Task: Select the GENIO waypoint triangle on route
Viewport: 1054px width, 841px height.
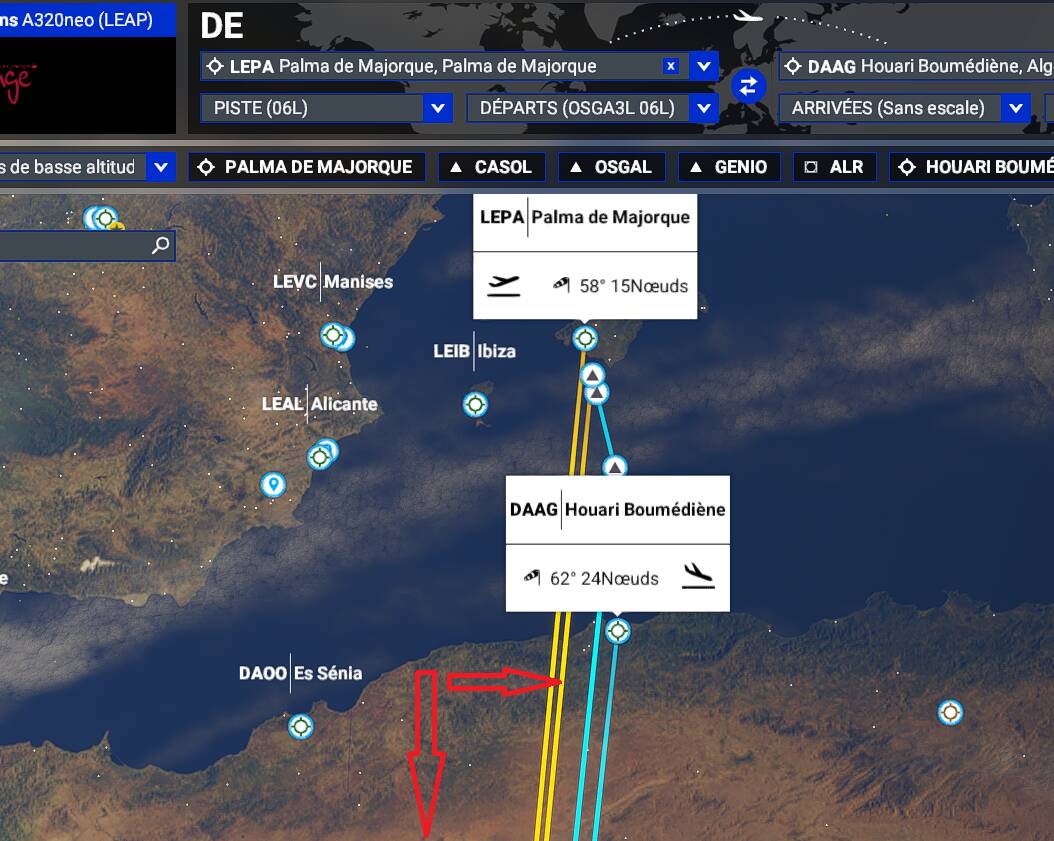Action: (614, 466)
